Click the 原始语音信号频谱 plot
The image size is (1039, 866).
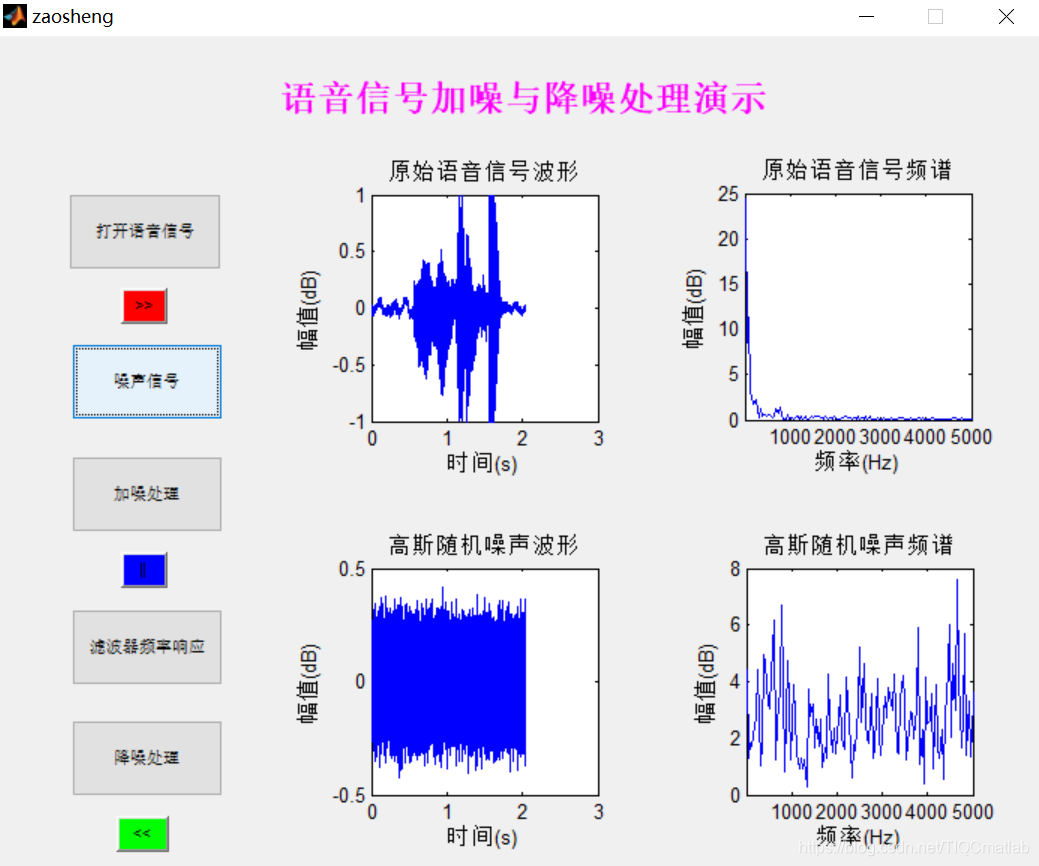[x=859, y=307]
